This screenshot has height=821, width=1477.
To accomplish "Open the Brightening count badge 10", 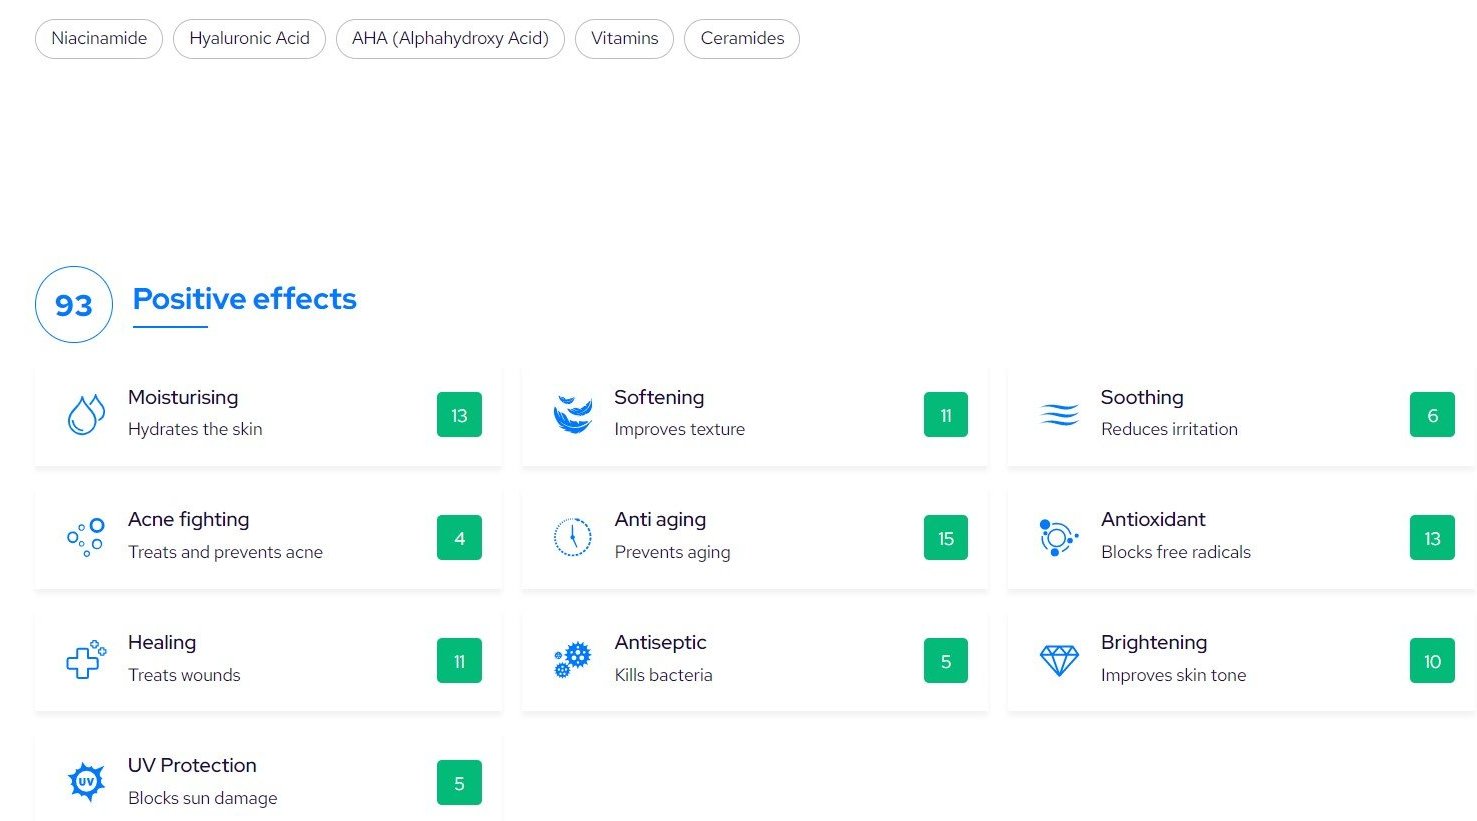I will click(x=1432, y=661).
